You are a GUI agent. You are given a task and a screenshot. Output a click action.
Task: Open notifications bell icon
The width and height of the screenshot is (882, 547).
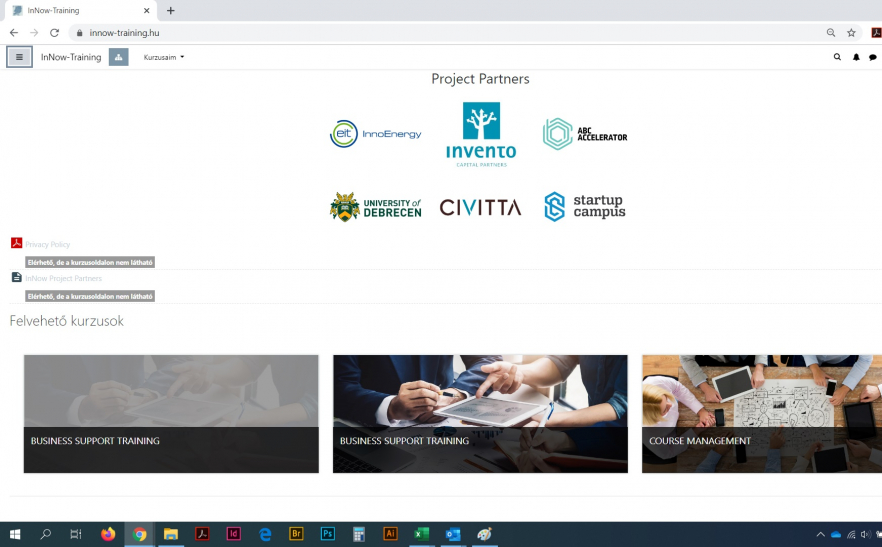[x=856, y=57]
